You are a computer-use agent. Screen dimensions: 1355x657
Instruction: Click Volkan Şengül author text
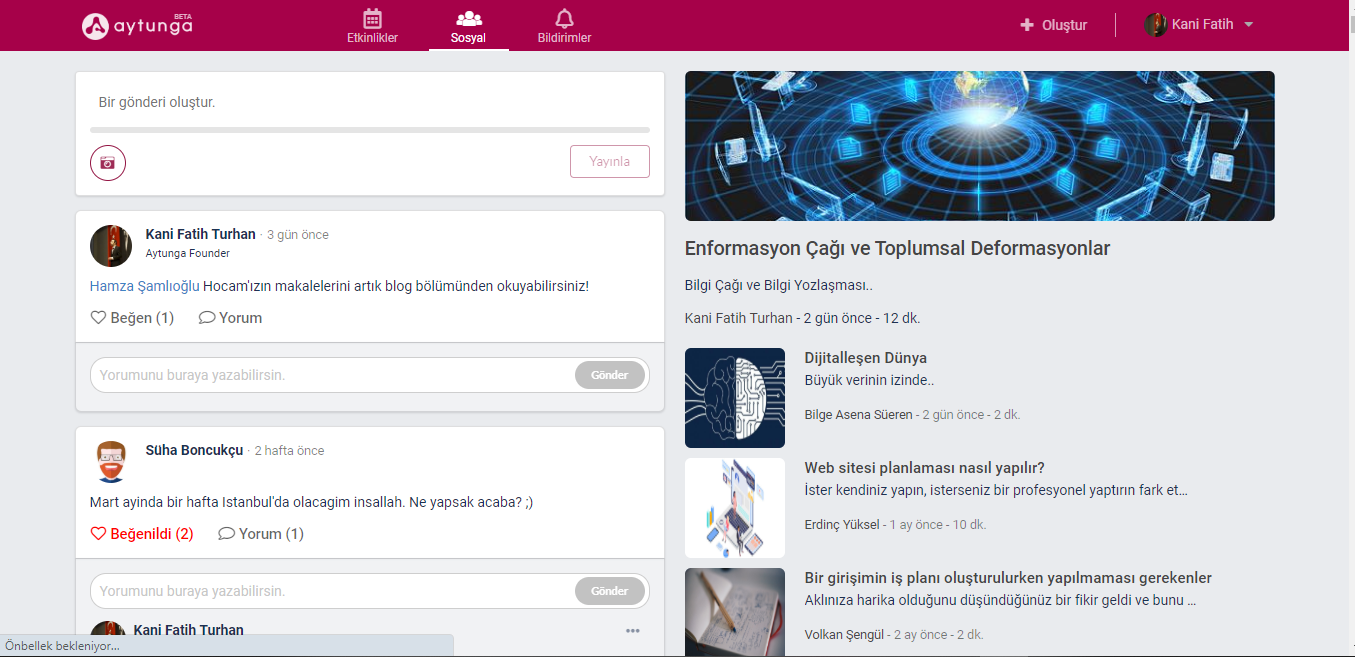[x=845, y=634]
